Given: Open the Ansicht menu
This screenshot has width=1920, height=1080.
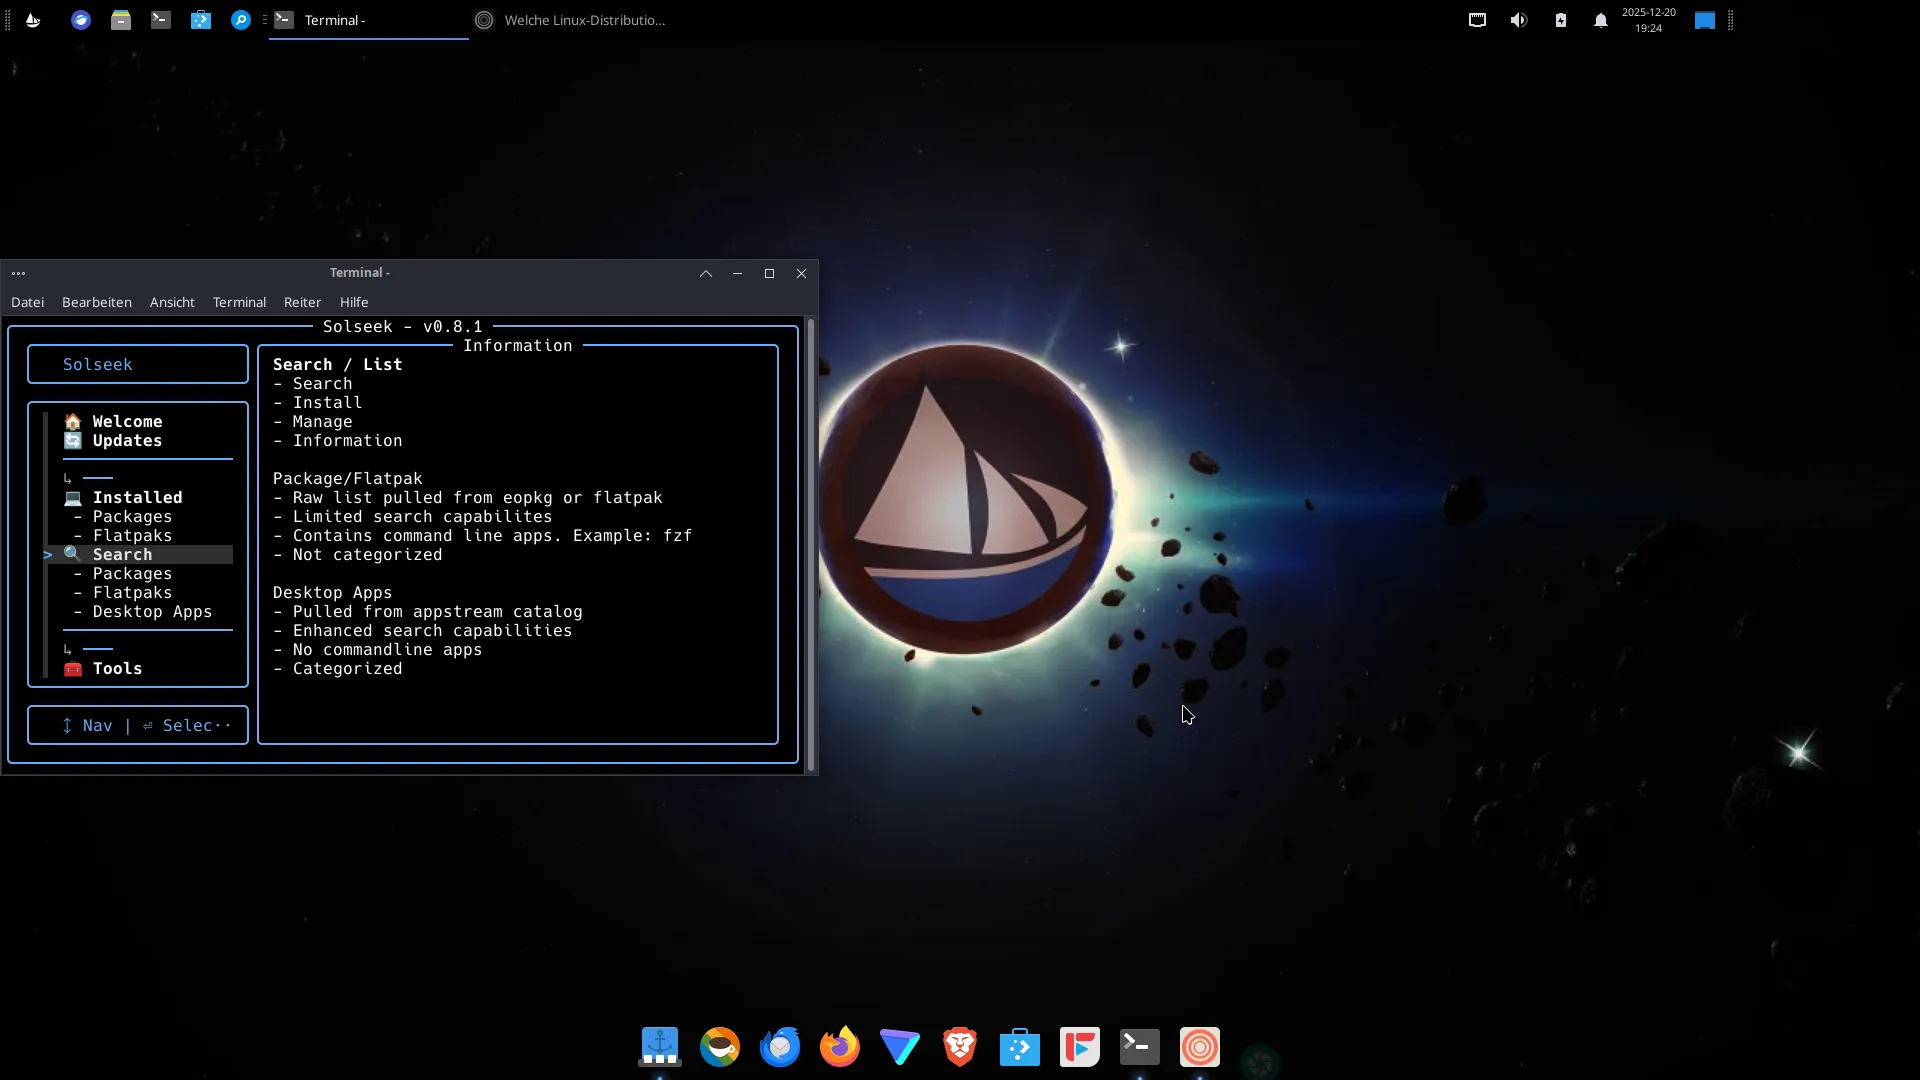Looking at the screenshot, I should [172, 302].
